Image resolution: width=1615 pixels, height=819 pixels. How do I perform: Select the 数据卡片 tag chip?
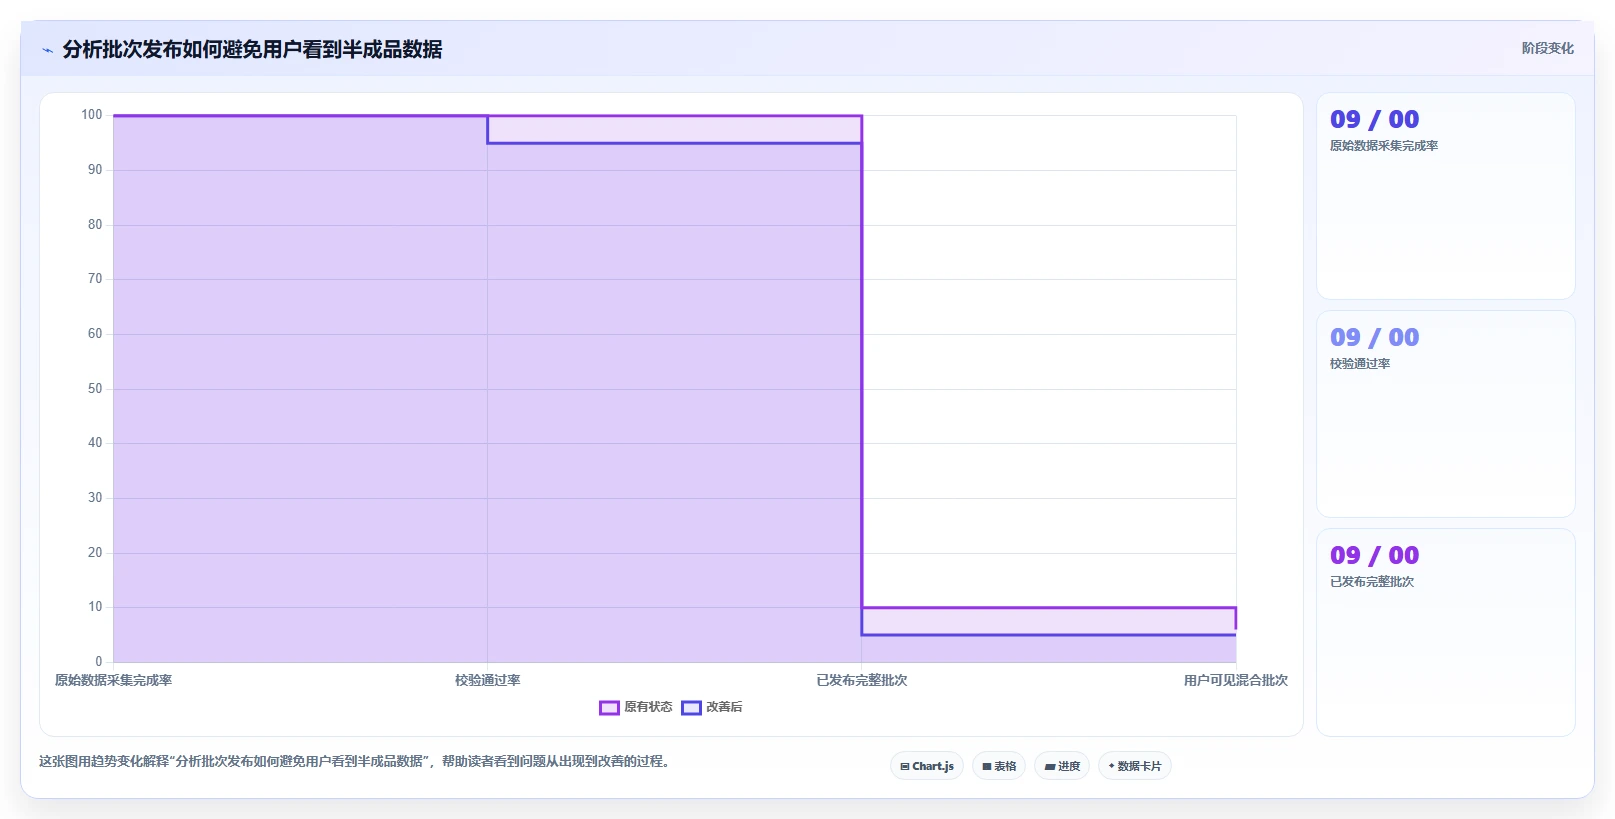[x=1135, y=766]
